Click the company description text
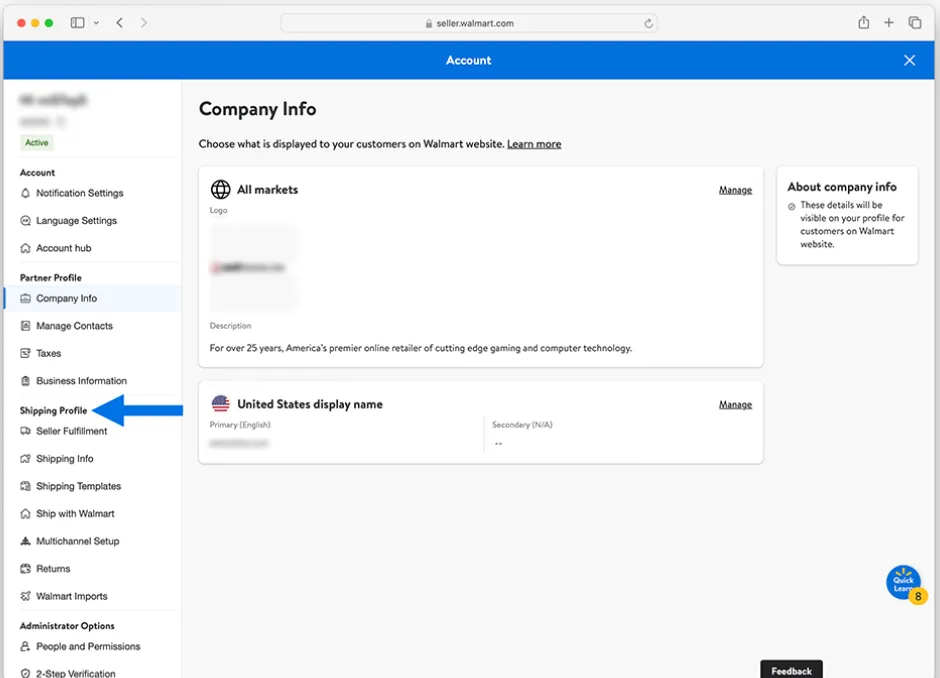 pos(420,348)
